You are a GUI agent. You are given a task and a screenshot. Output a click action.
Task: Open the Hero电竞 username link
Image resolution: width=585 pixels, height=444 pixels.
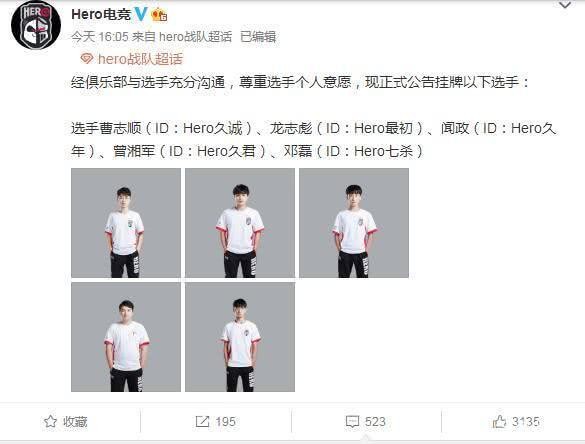coord(101,14)
